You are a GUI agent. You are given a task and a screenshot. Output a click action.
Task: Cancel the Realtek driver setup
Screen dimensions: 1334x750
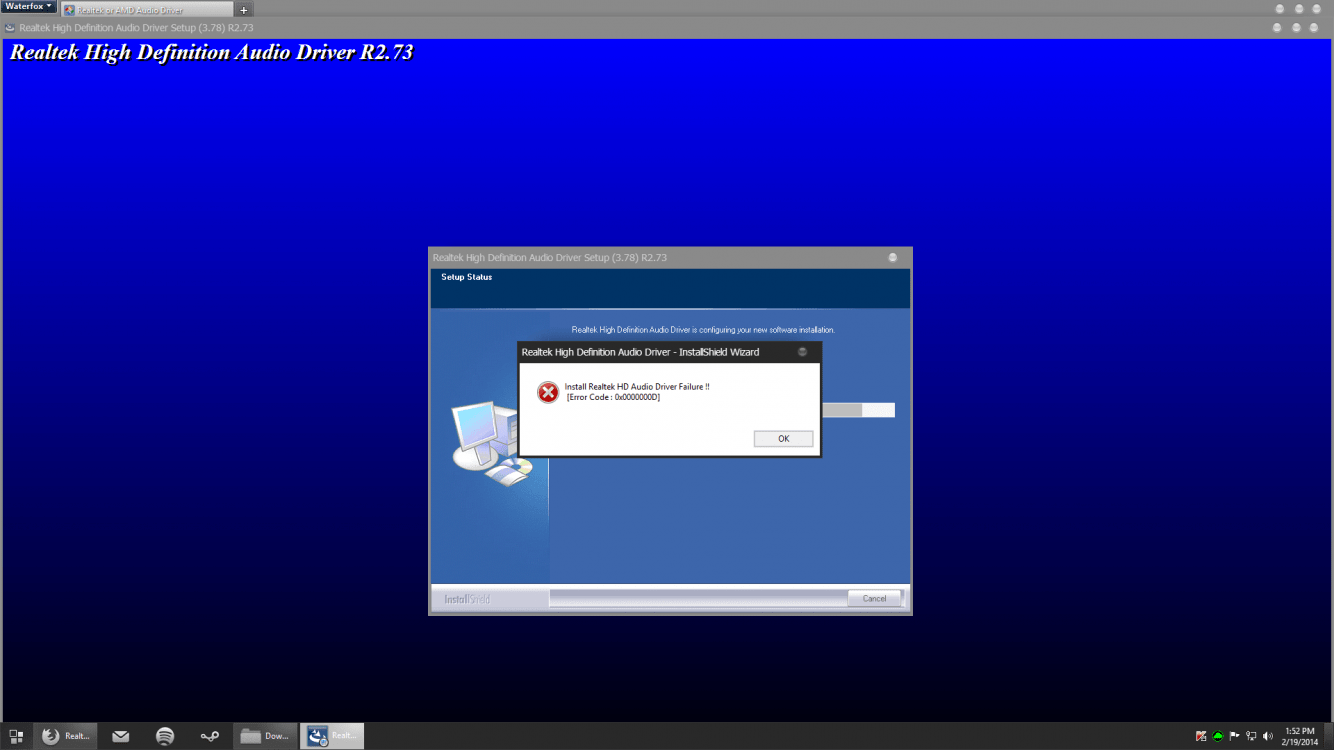[874, 598]
